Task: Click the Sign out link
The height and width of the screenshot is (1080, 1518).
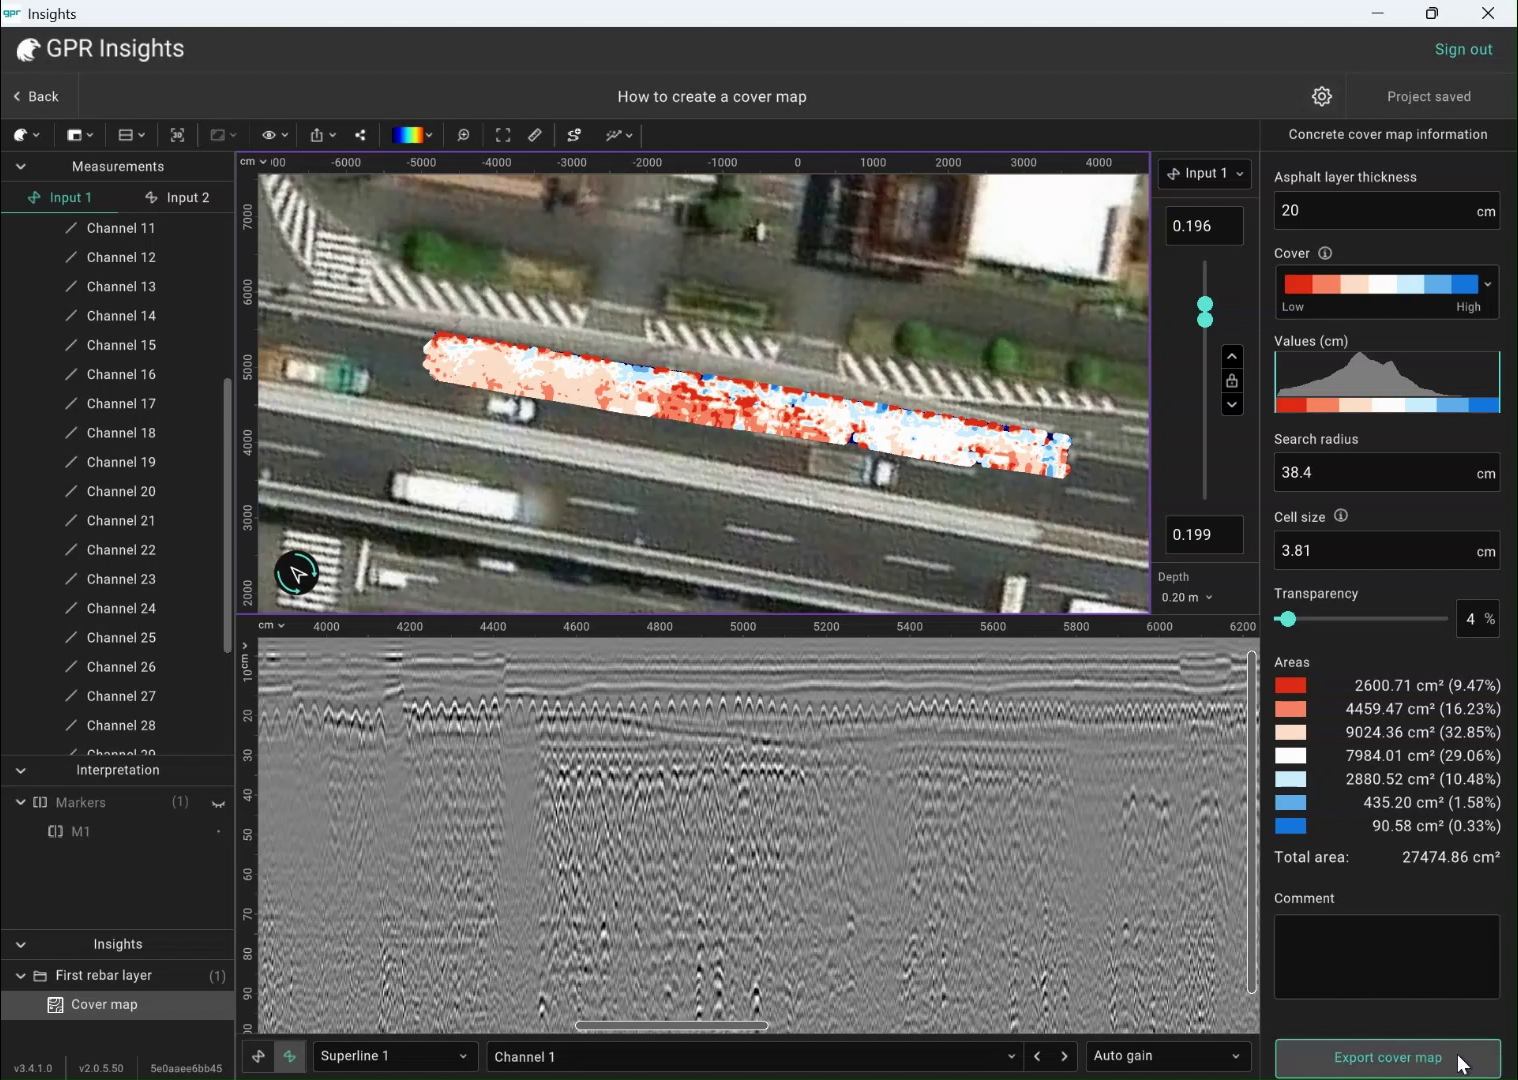Action: pyautogui.click(x=1463, y=48)
